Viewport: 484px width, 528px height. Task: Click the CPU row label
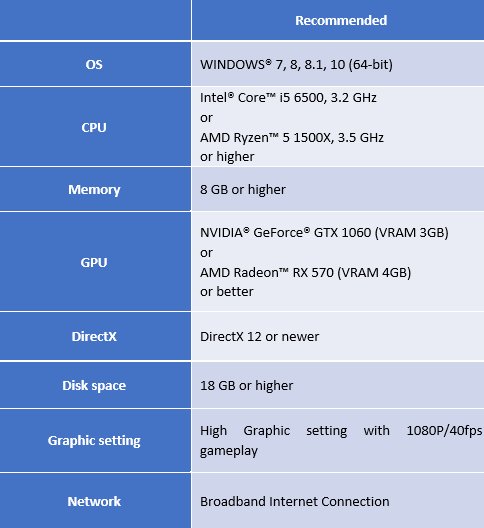coord(94,127)
